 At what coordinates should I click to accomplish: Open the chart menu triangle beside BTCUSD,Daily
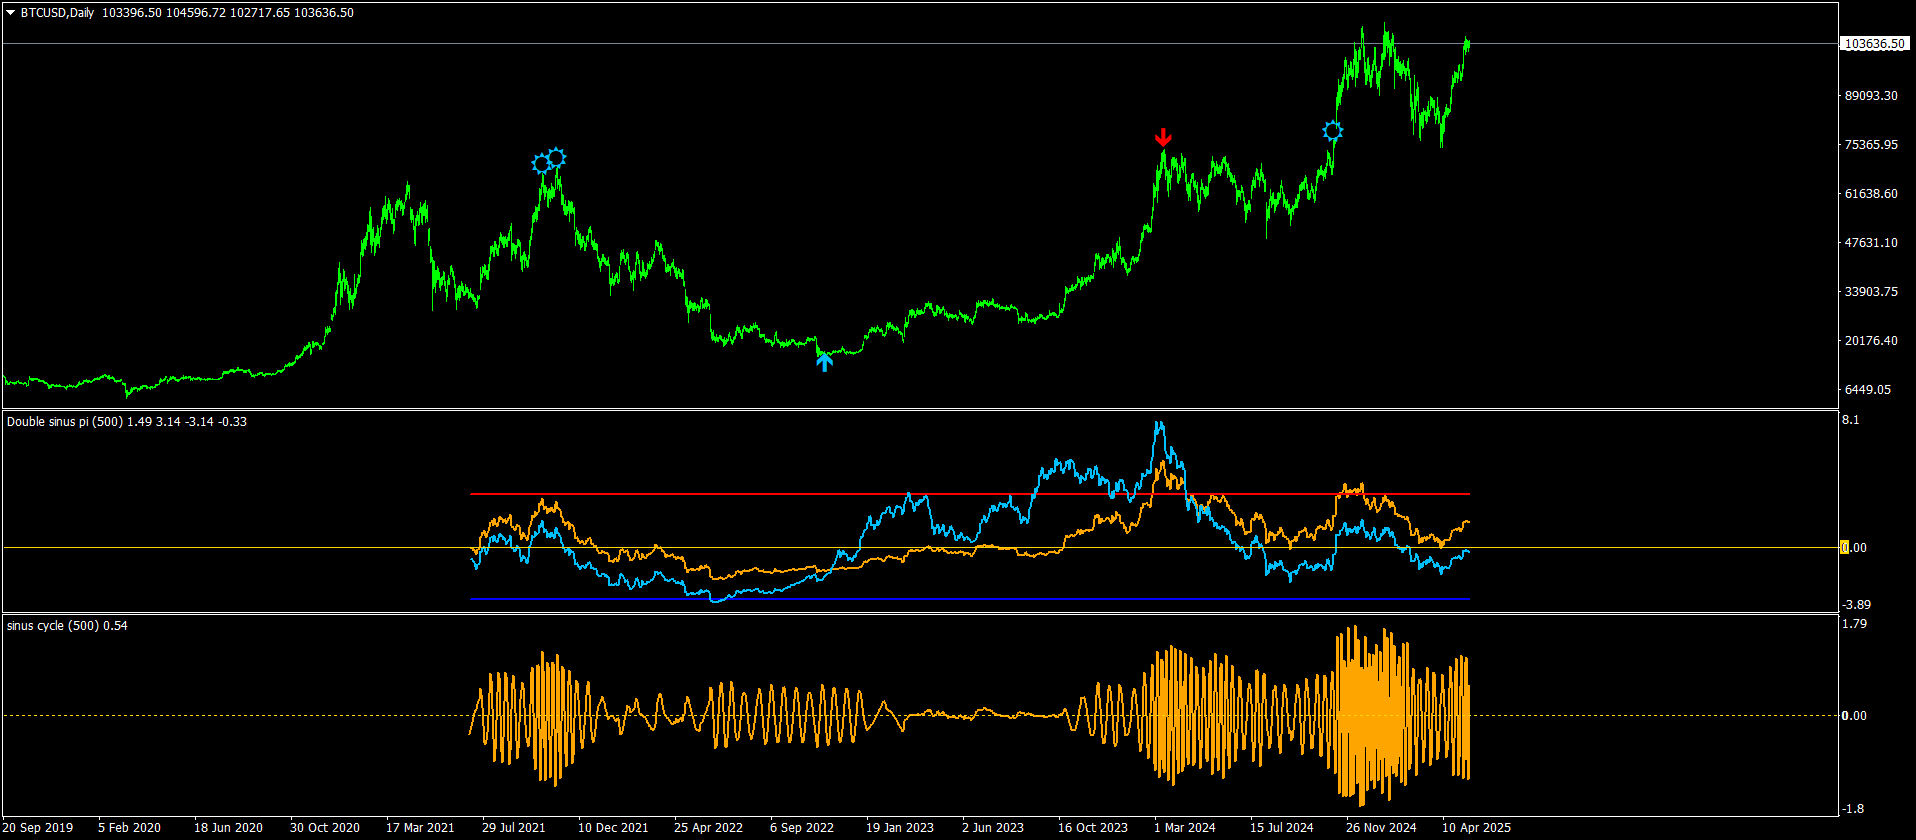tap(11, 13)
